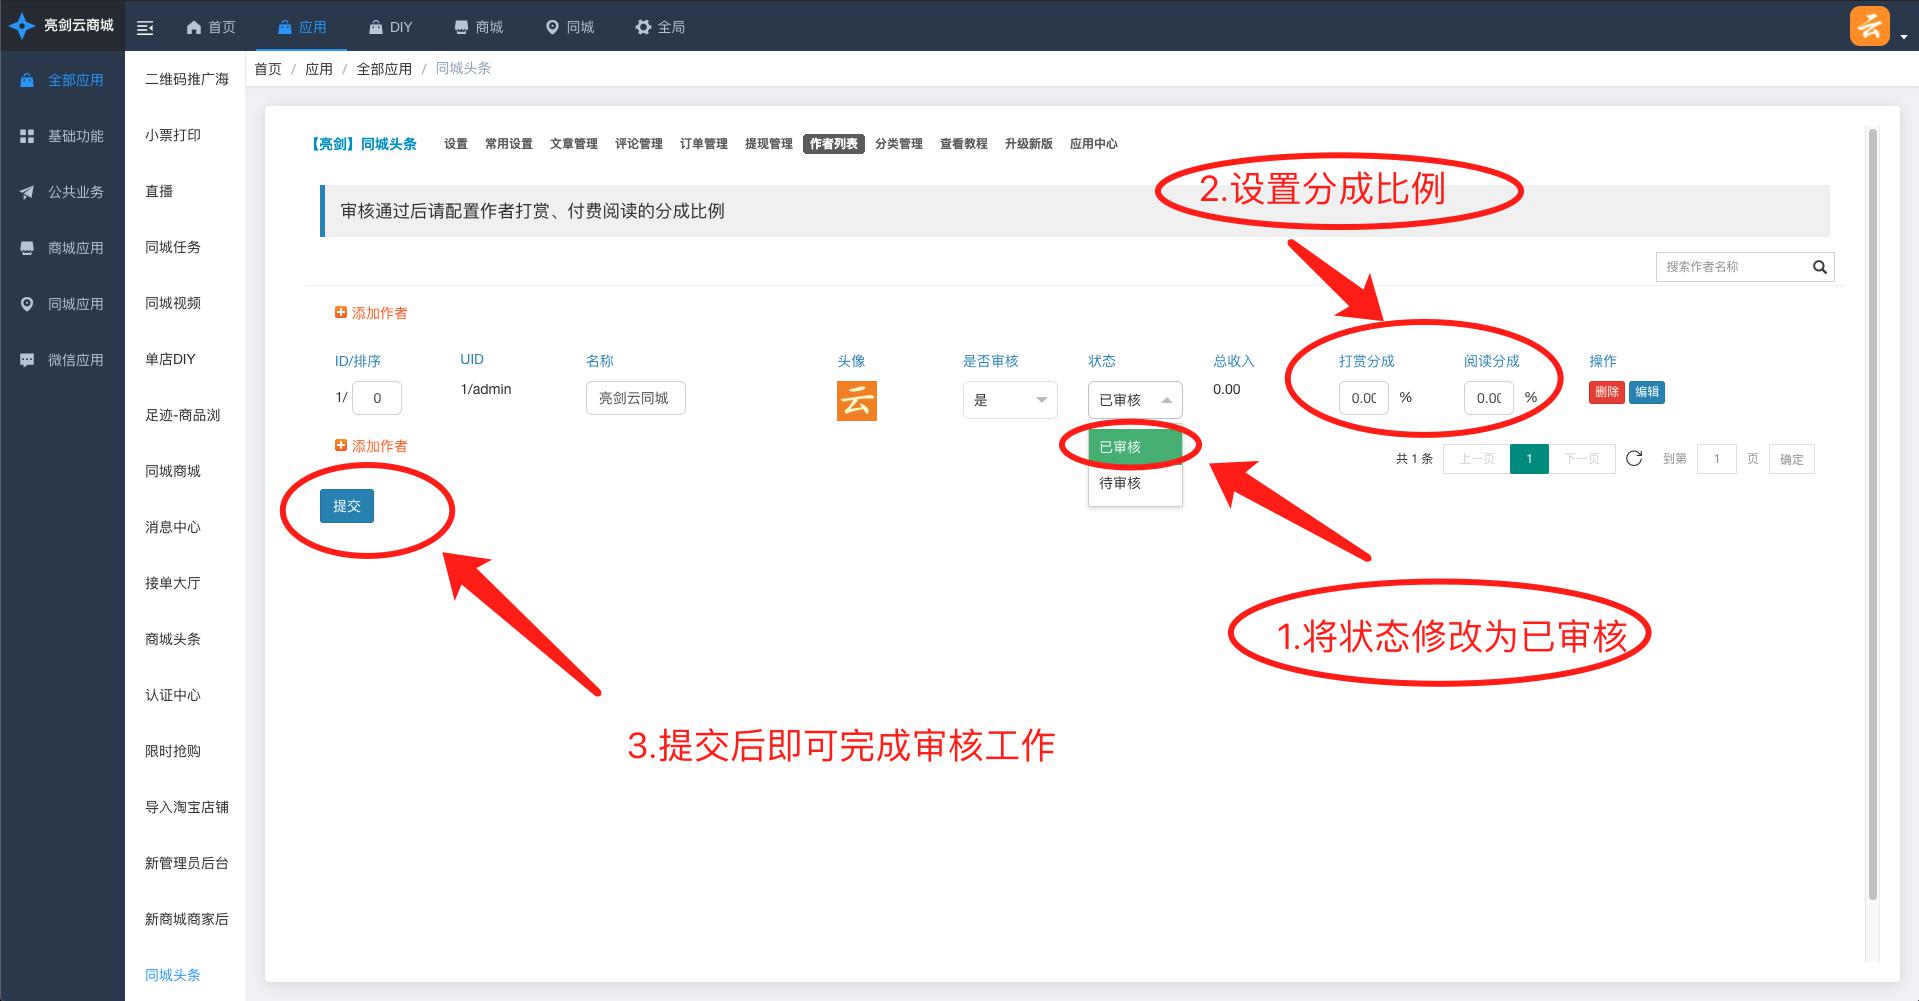
Task: Switch to the 提现管理 tab
Action: pos(768,144)
